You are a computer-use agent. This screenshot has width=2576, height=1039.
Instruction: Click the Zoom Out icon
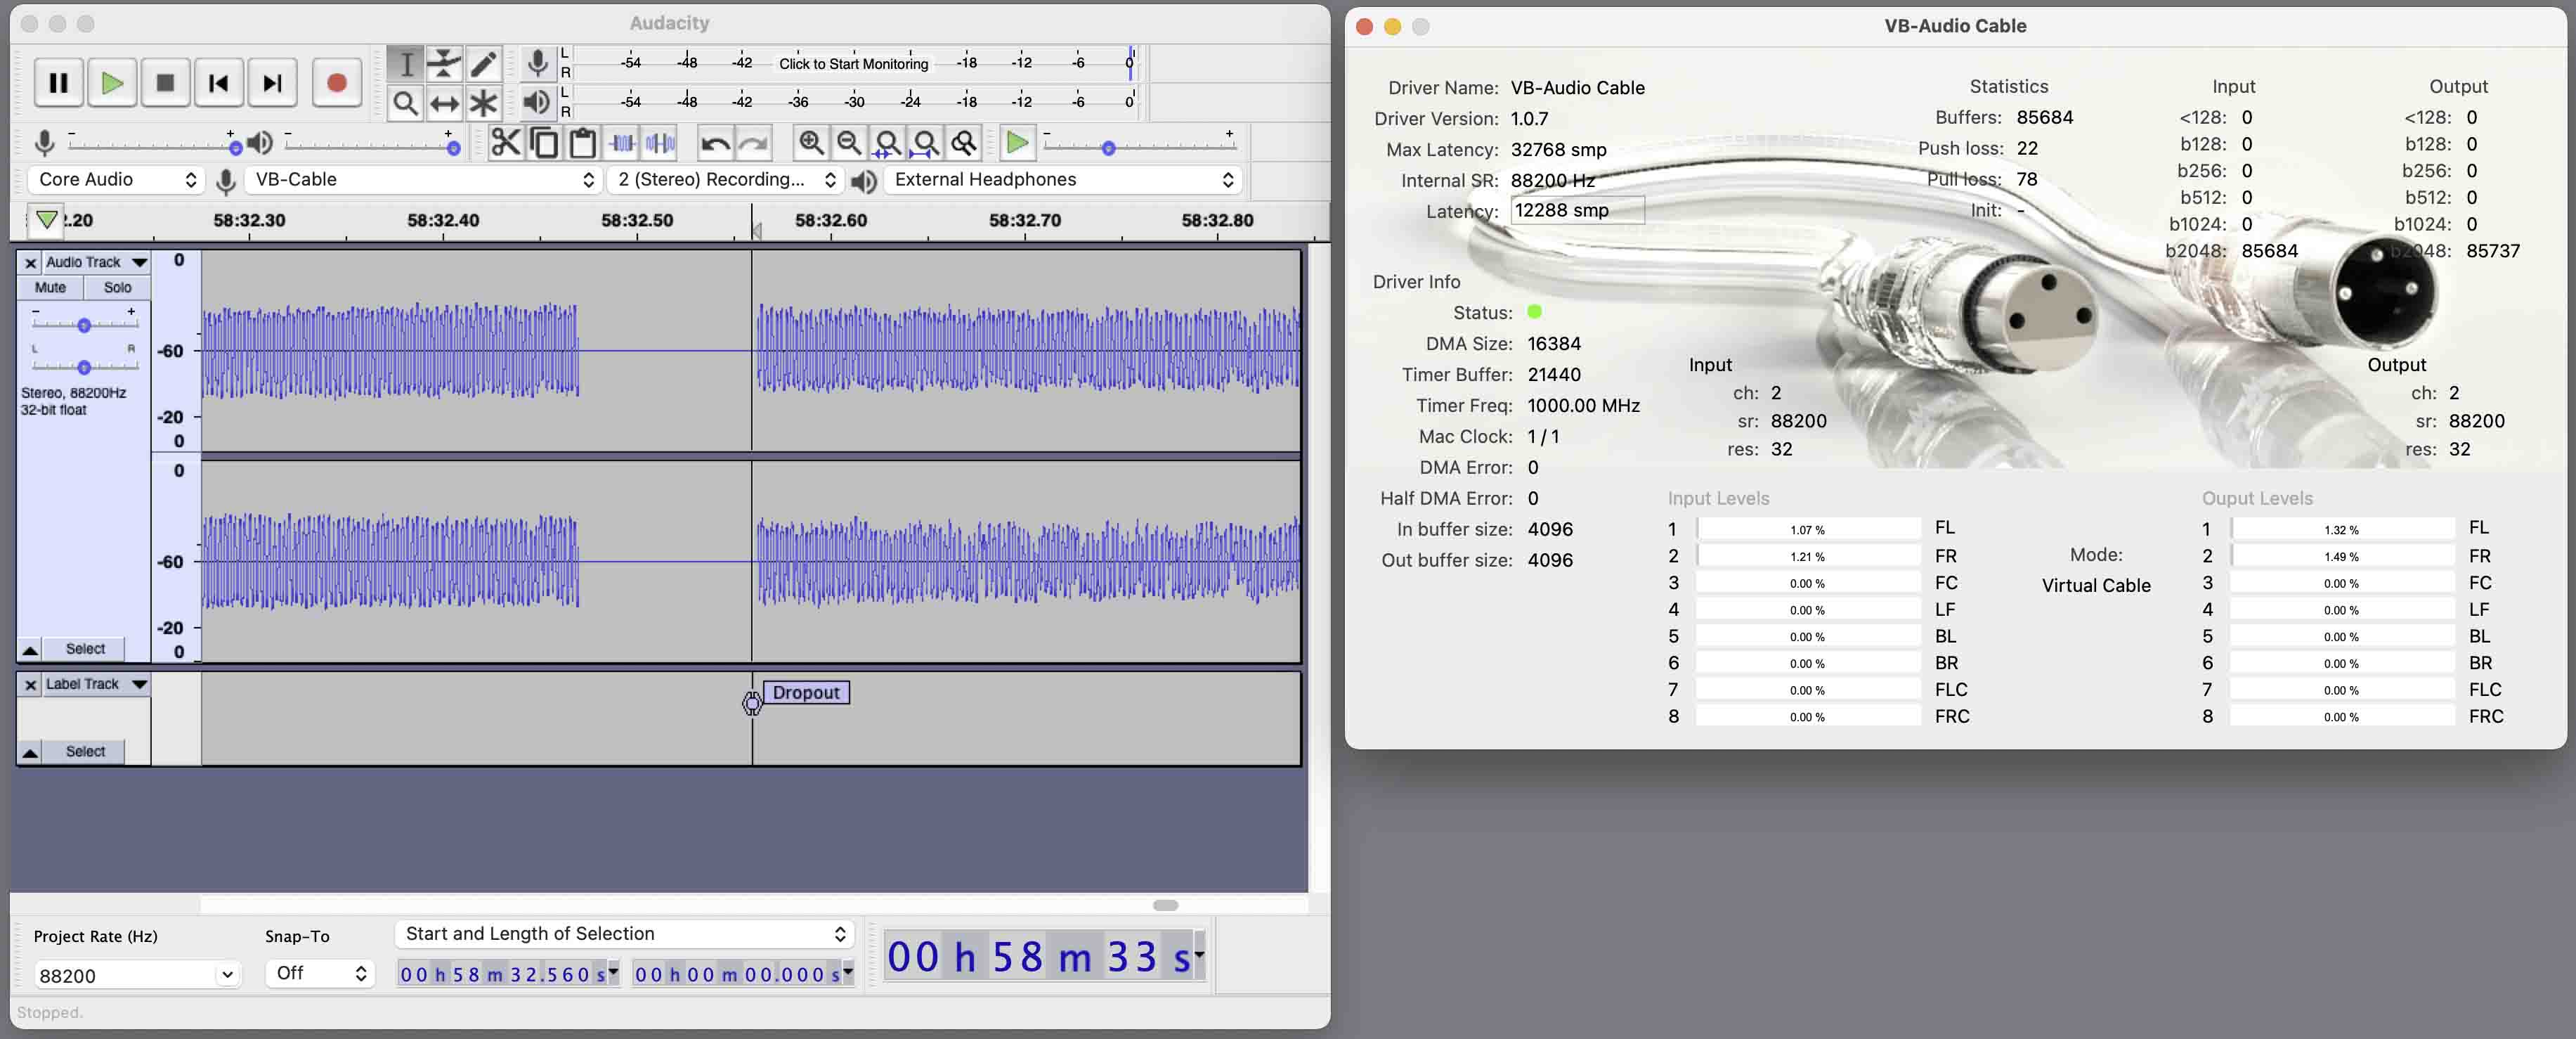pyautogui.click(x=849, y=143)
